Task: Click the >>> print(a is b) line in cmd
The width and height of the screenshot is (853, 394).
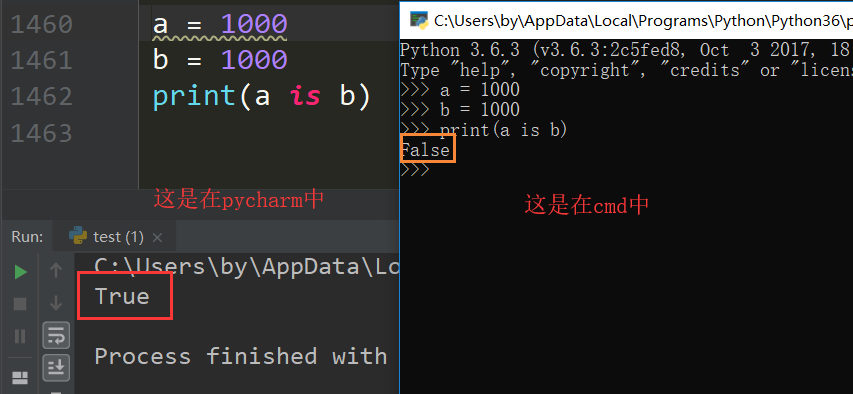Action: 484,130
